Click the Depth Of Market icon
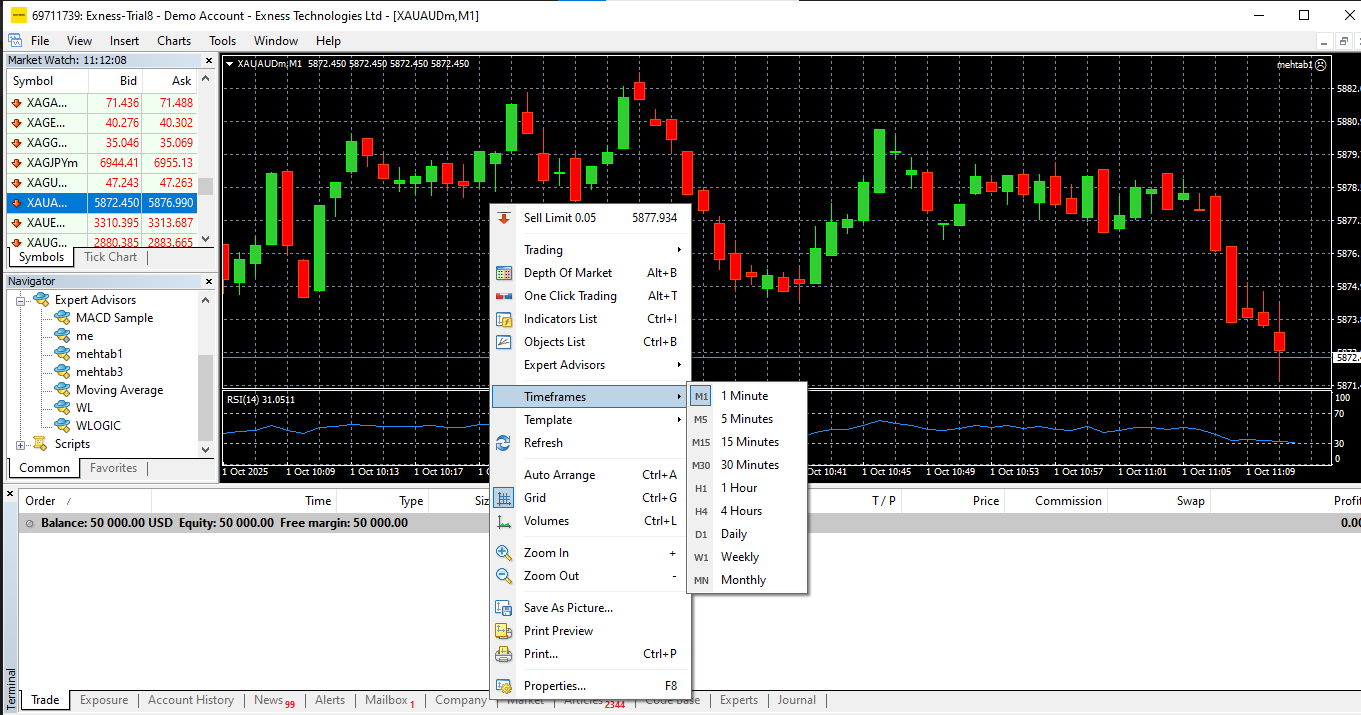The image size is (1361, 715). [x=504, y=273]
